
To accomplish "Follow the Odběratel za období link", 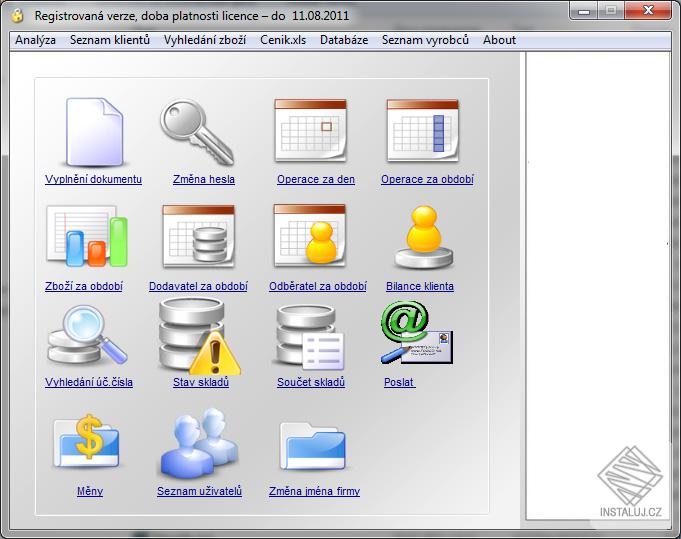I will (318, 286).
